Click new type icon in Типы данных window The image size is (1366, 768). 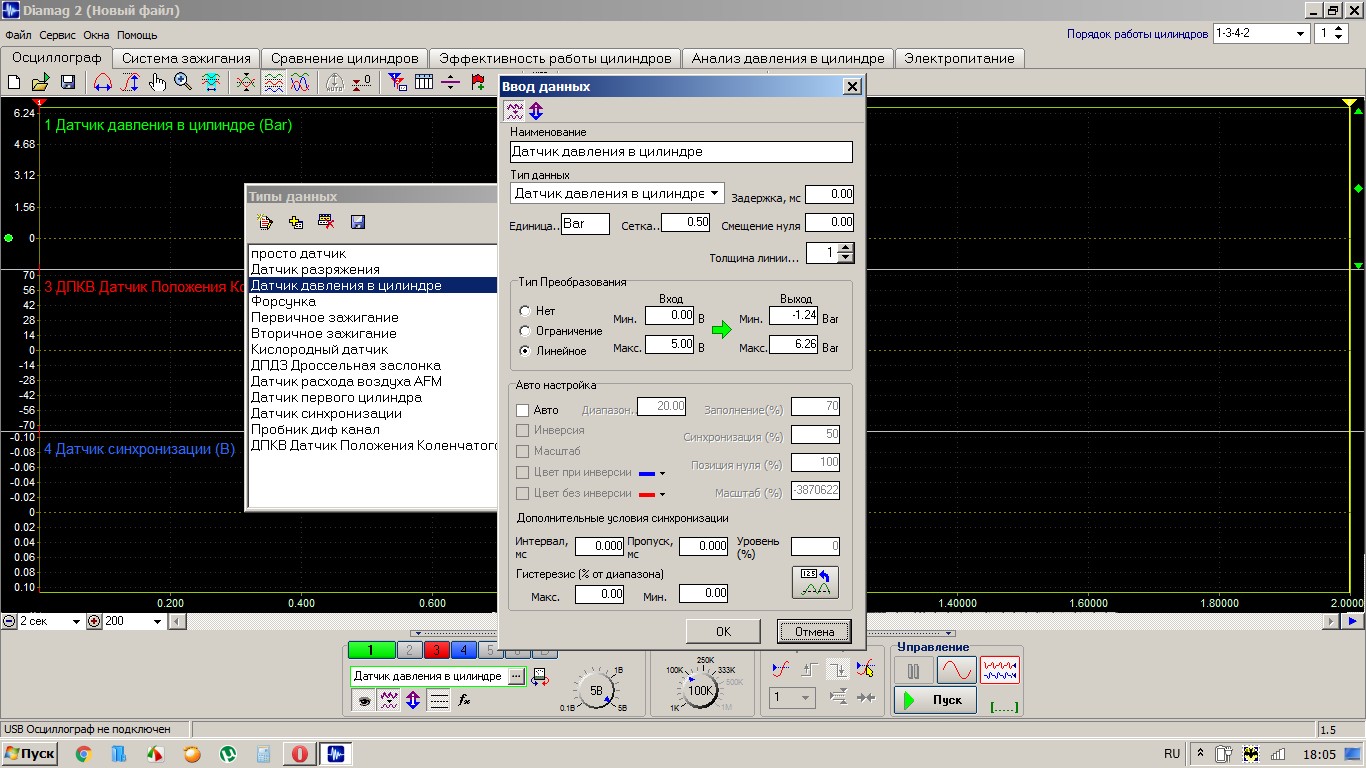coord(265,222)
